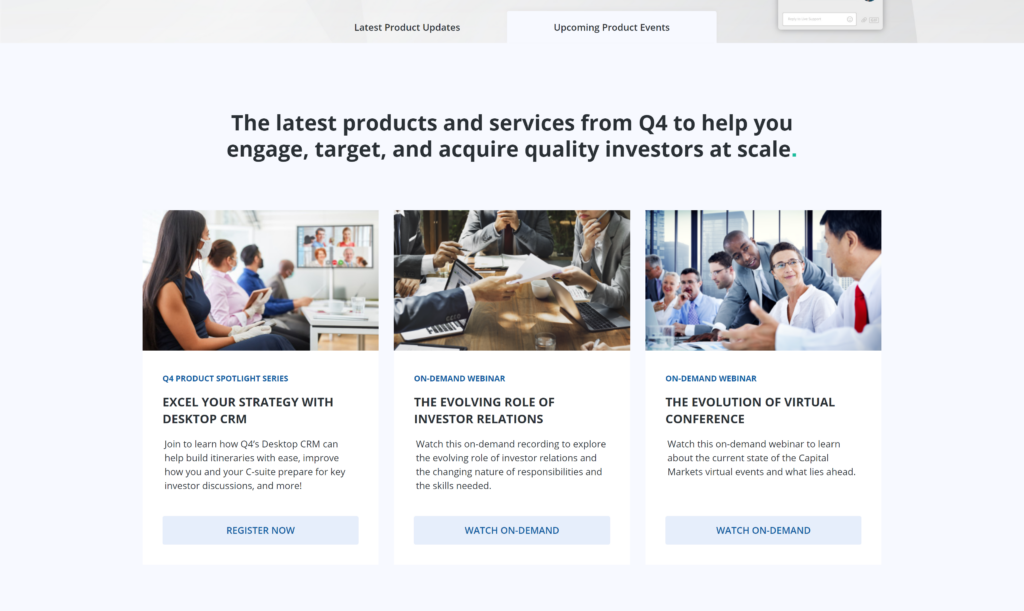Open The Evolving Role of Investor Relations title

pyautogui.click(x=484, y=411)
